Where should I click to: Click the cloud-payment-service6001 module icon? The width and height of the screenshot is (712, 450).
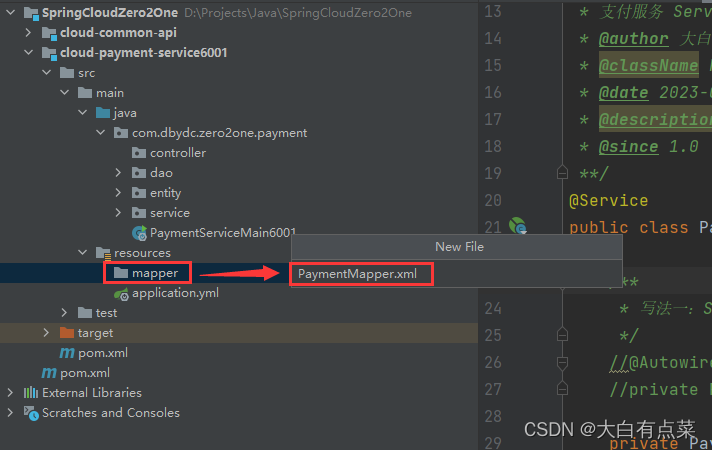coord(49,53)
